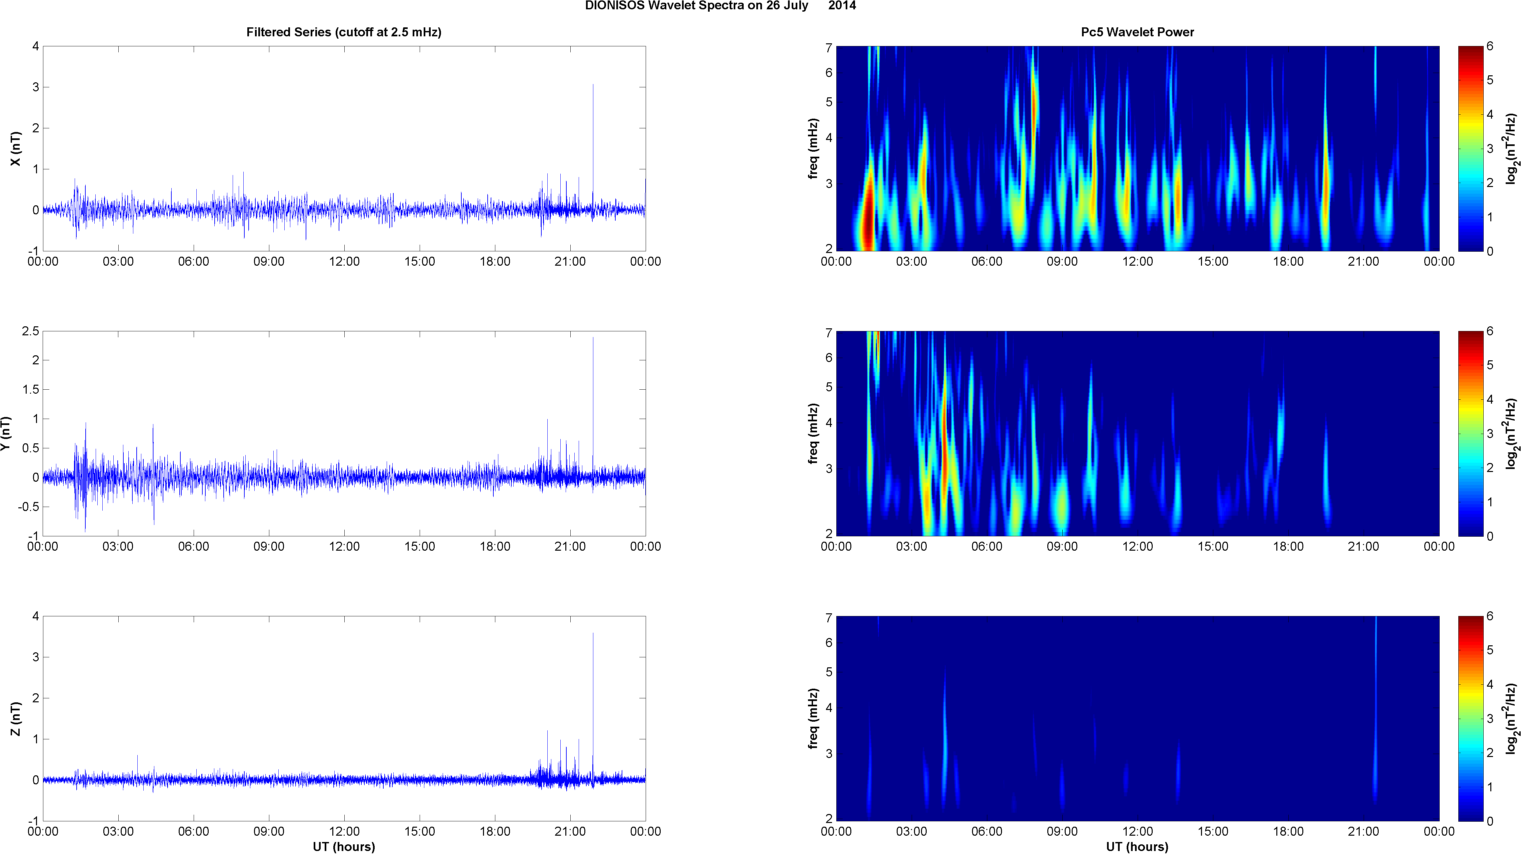Click the '2.5' y-axis tick of the Y series plot
Viewport: 1521px width, 854px height.
click(x=30, y=331)
